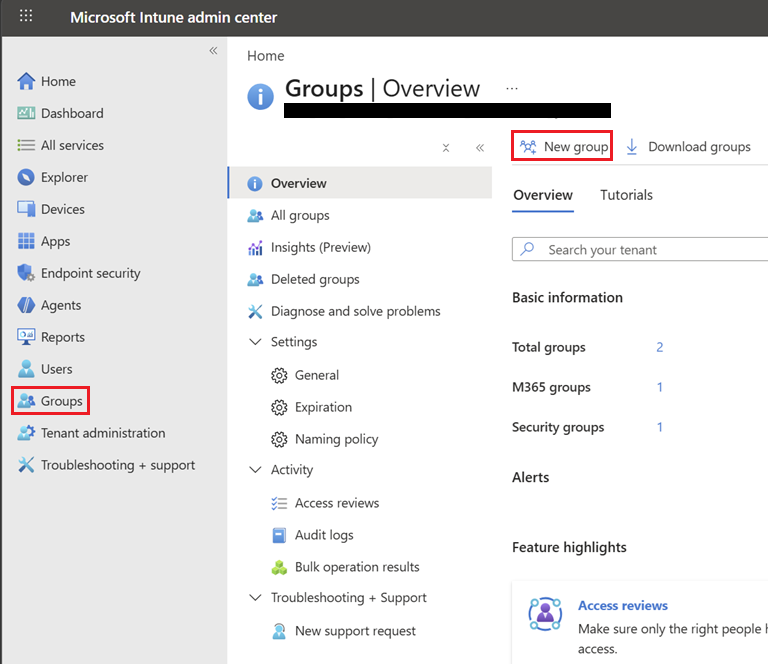Screen dimensions: 768x664
Task: Open General settings gear icon
Action: pos(279,376)
